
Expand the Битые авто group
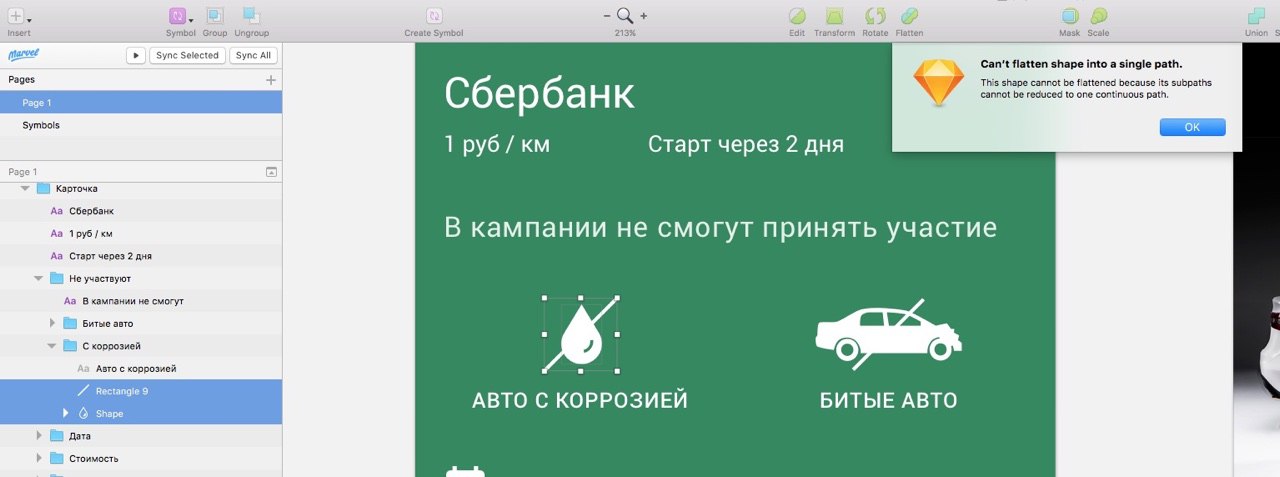[x=52, y=323]
